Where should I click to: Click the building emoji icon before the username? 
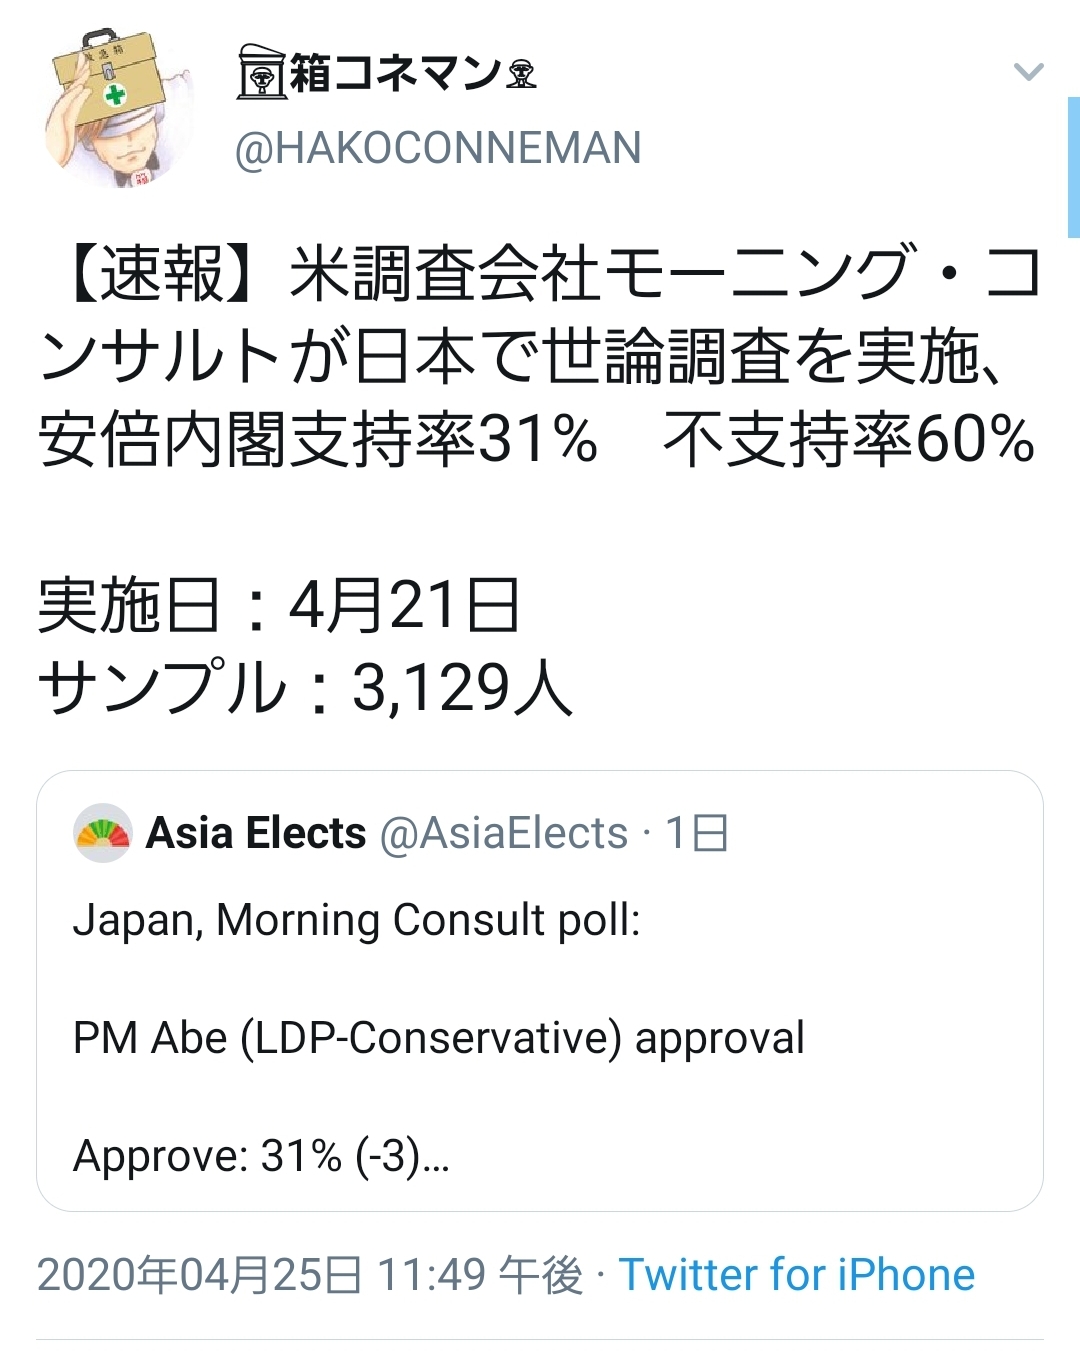click(x=261, y=72)
